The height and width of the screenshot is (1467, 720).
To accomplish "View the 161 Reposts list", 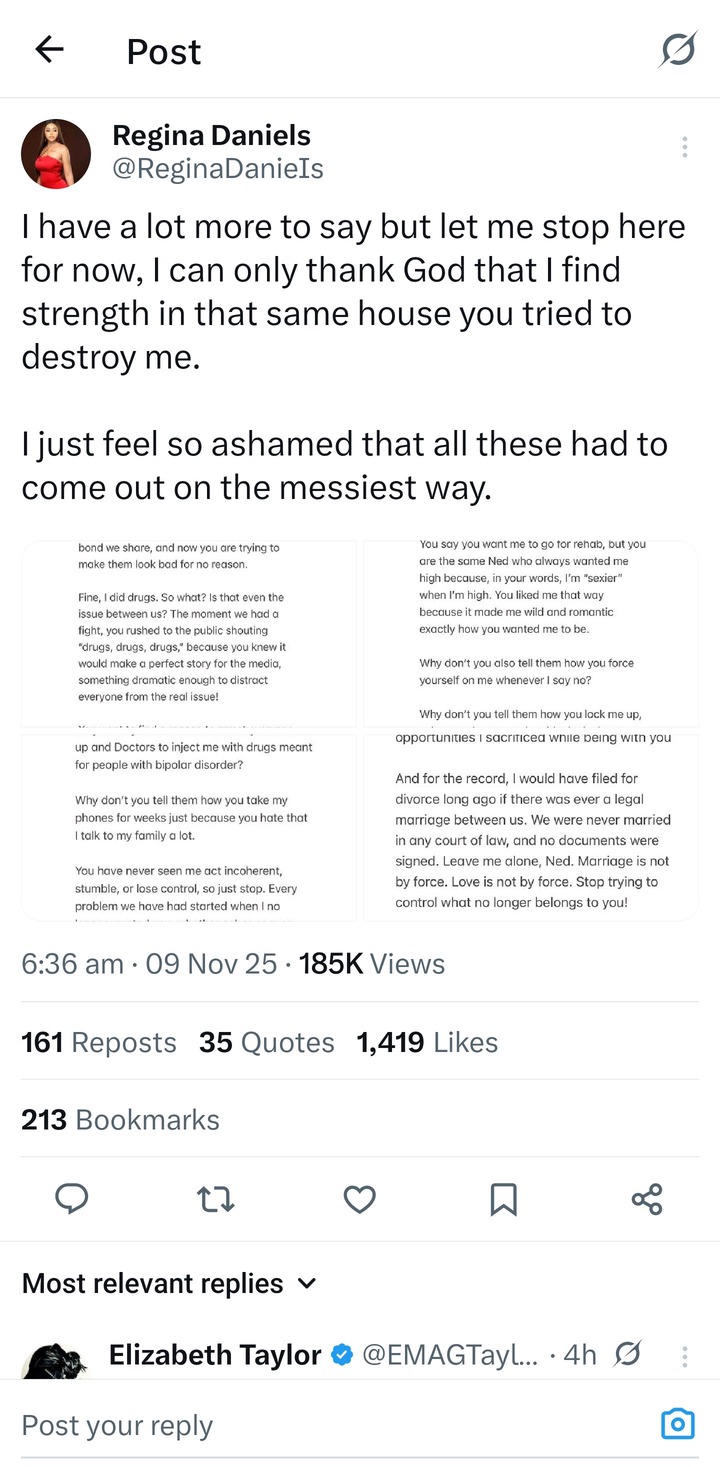I will [x=99, y=1042].
